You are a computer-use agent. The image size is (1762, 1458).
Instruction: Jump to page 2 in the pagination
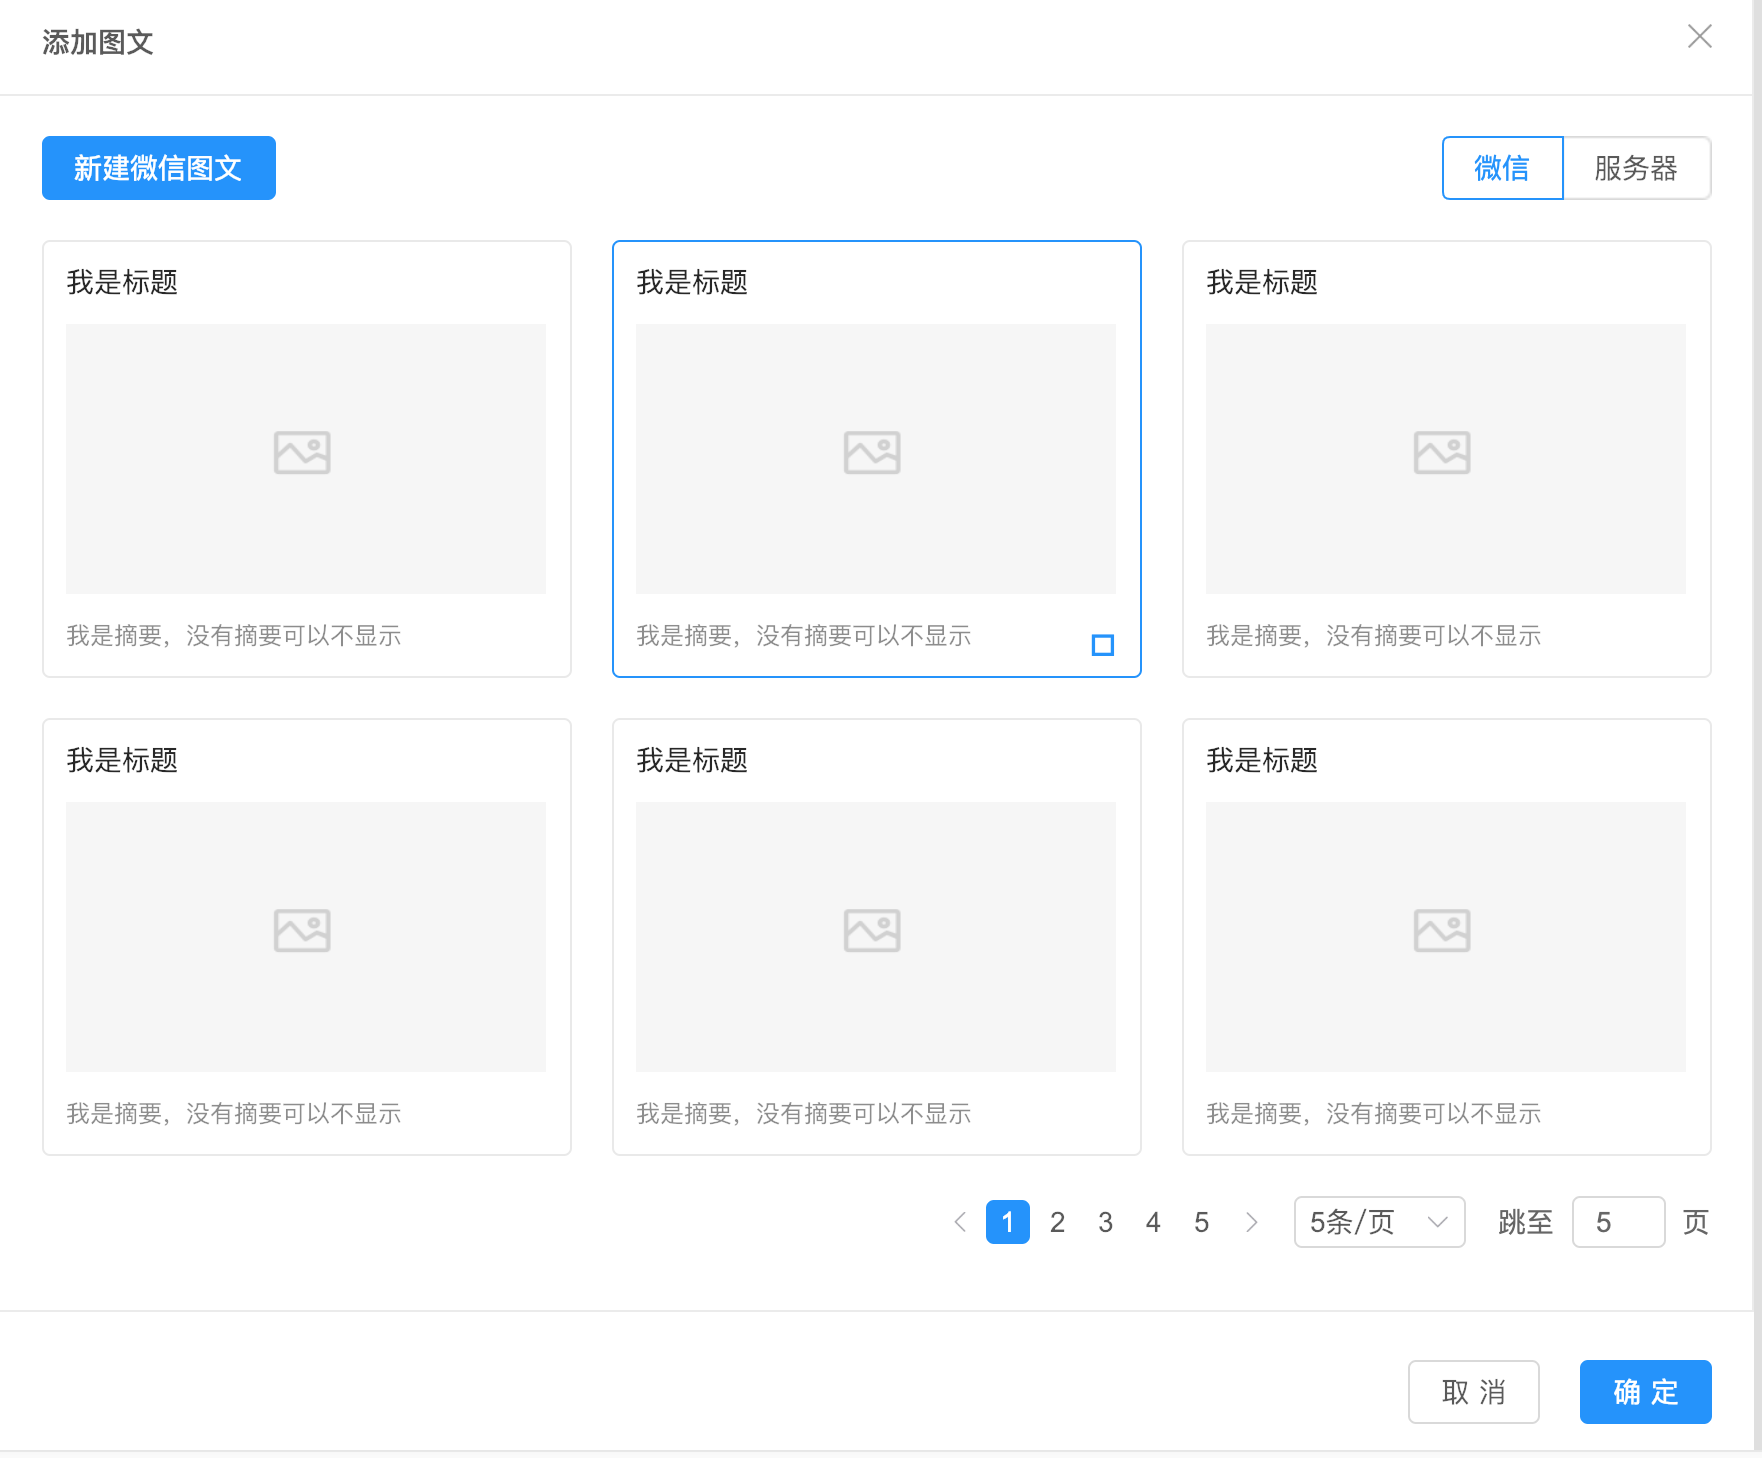(x=1057, y=1222)
